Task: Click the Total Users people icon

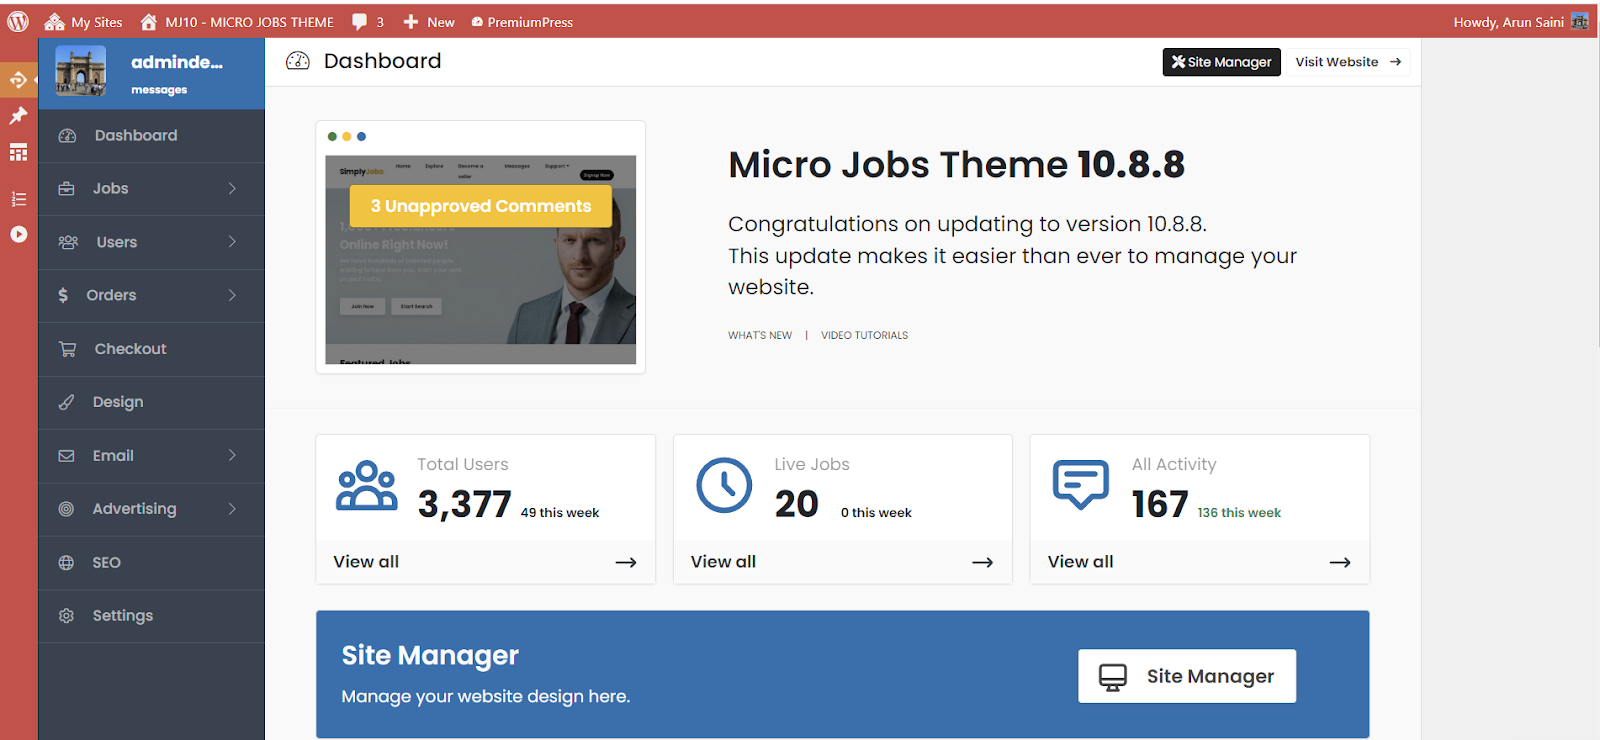Action: click(x=367, y=486)
